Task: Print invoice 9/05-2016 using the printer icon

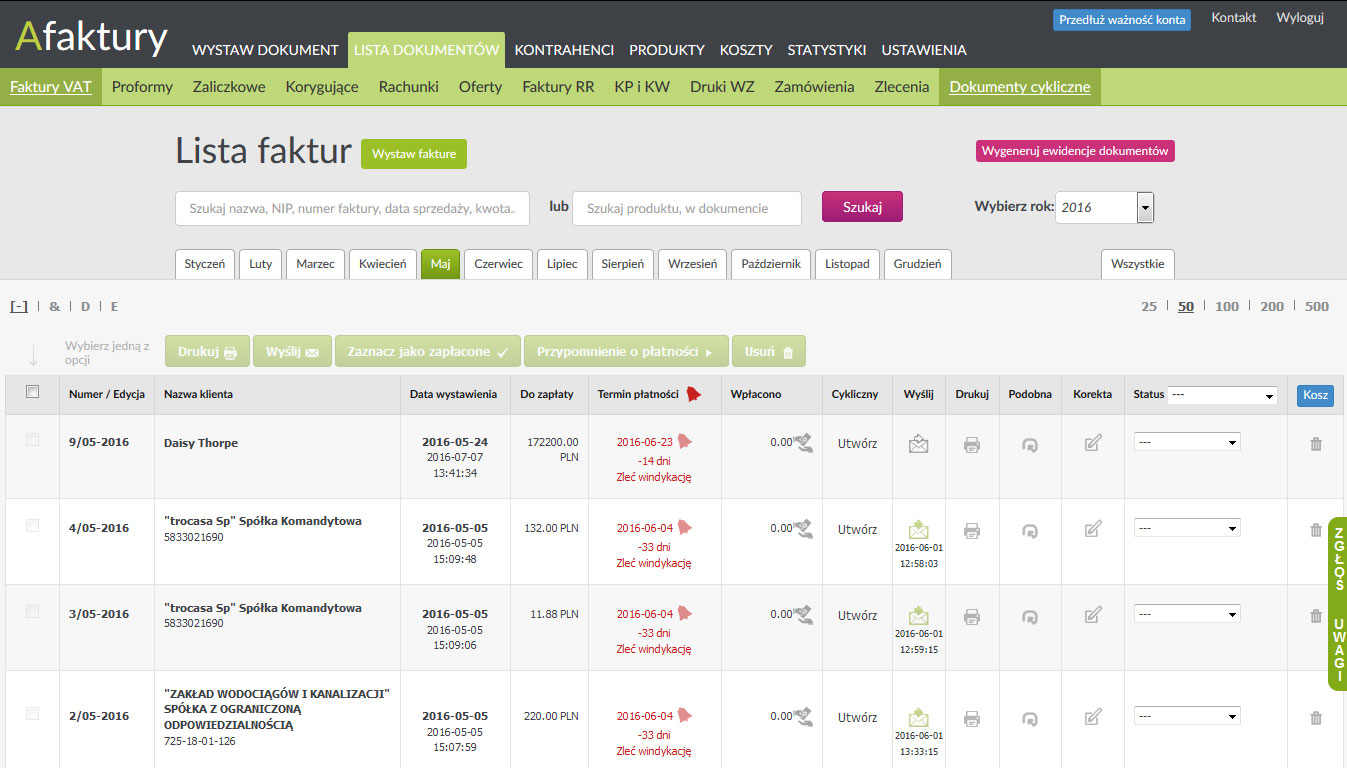Action: click(971, 442)
